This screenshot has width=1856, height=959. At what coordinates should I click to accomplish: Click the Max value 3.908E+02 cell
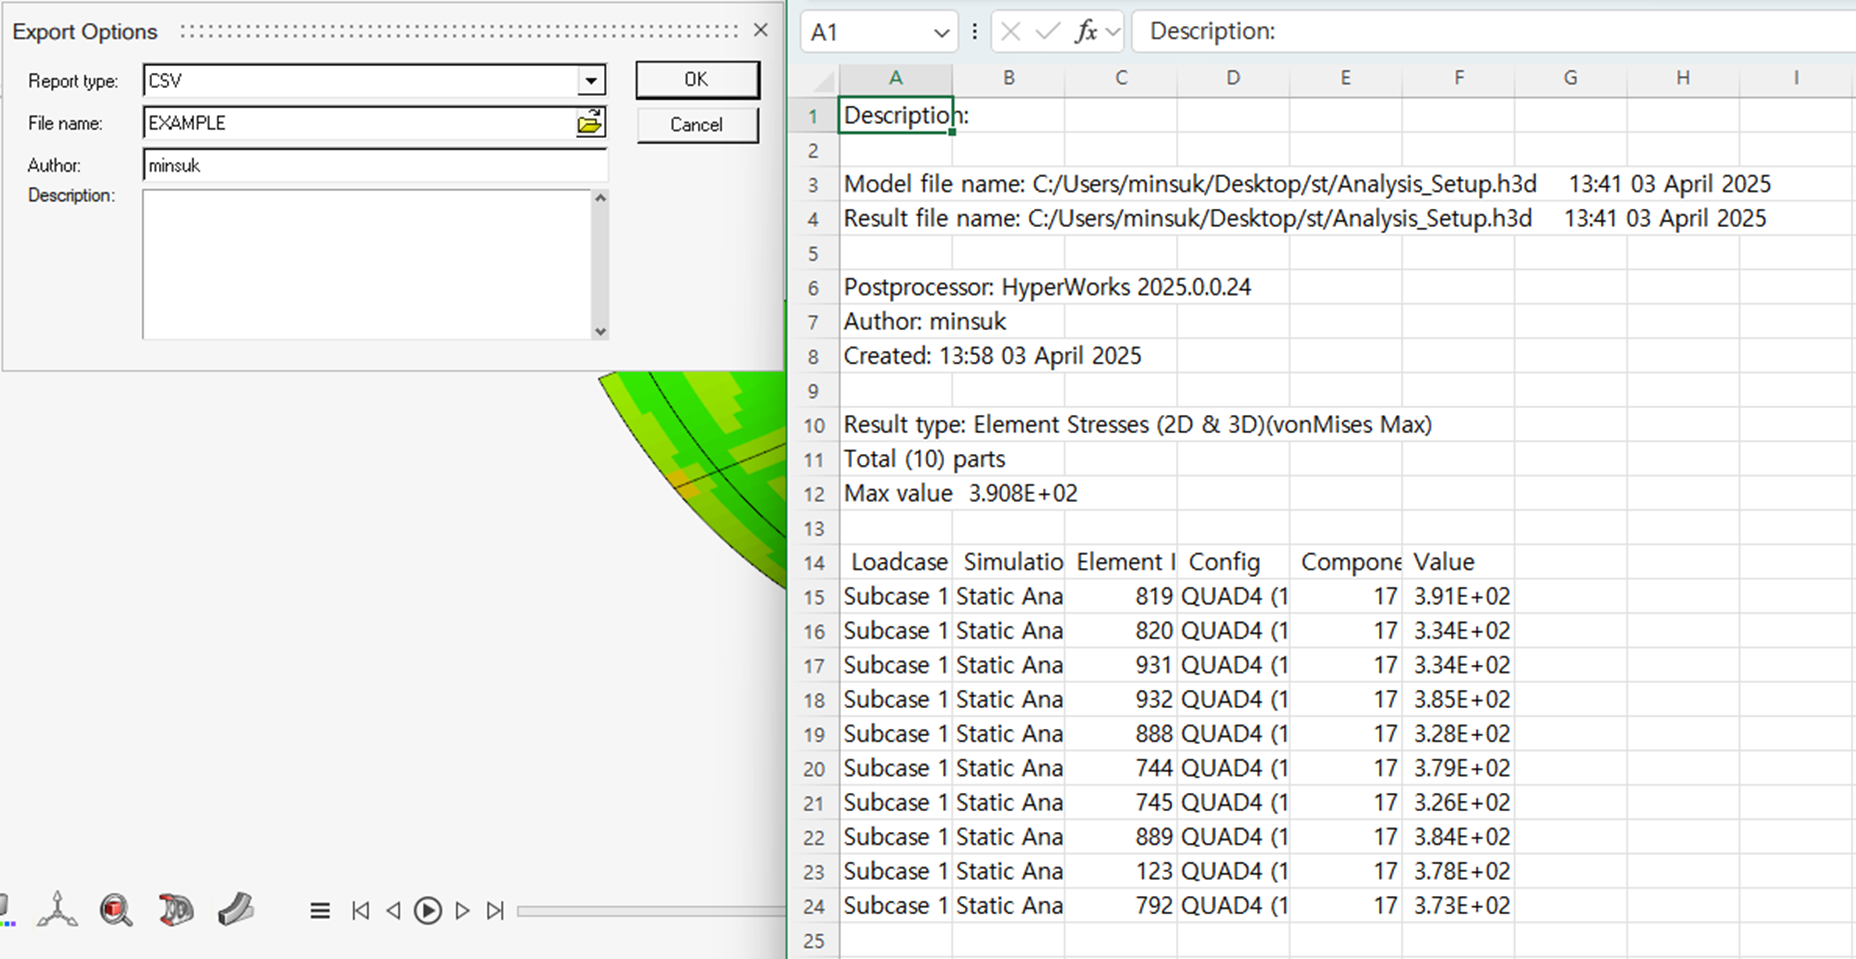pyautogui.click(x=896, y=493)
